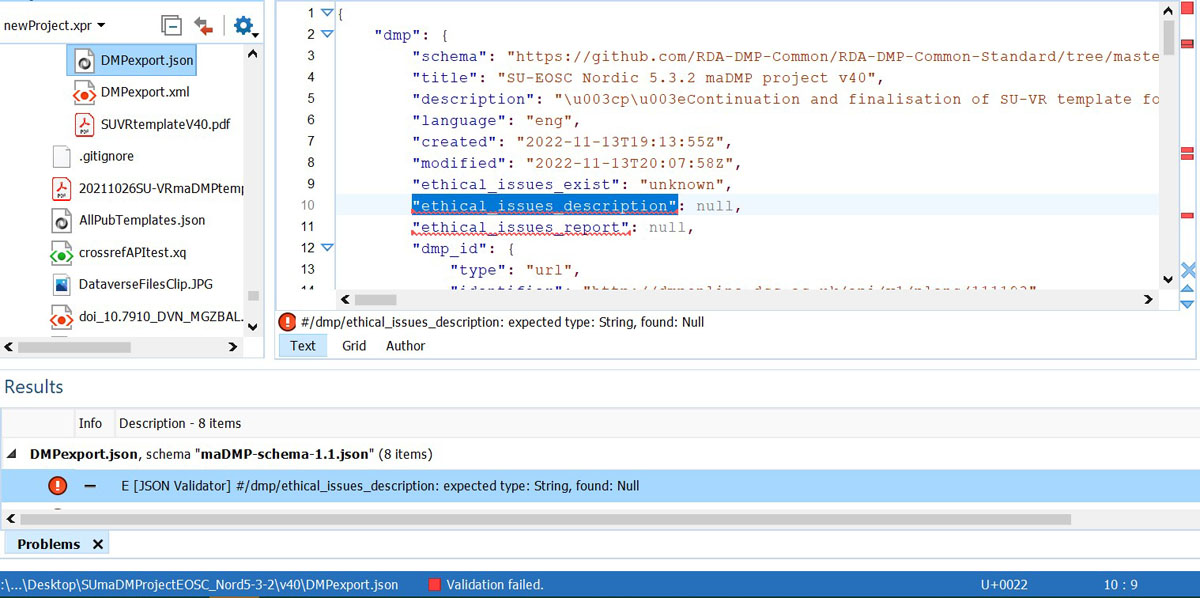Collapse the "dmp" fold on line 2
Screen dimensions: 1200x598
[x=327, y=34]
